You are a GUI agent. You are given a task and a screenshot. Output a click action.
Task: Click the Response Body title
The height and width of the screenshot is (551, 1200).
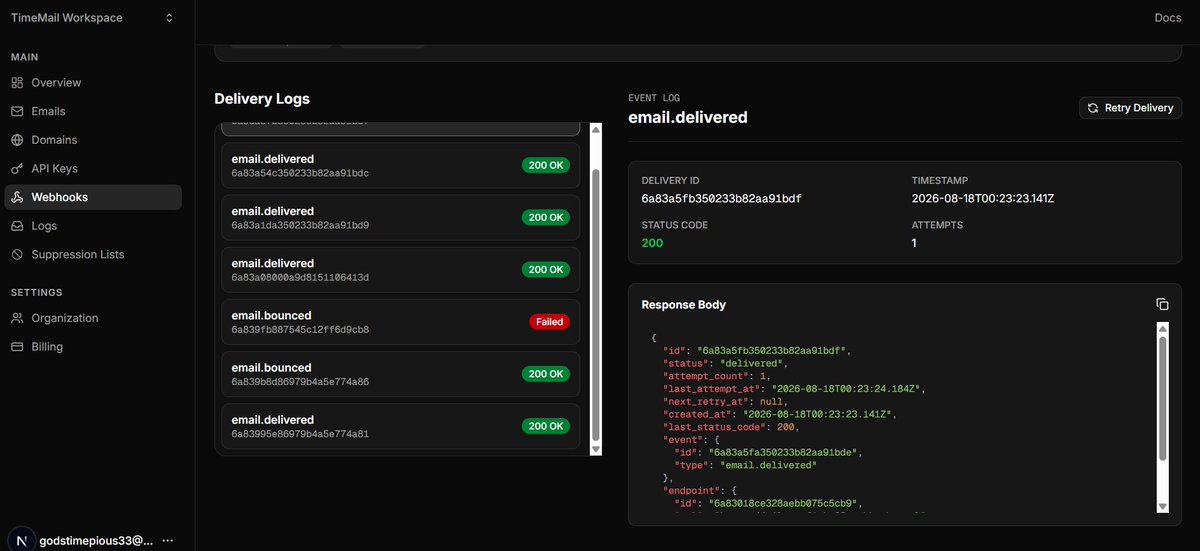[684, 304]
